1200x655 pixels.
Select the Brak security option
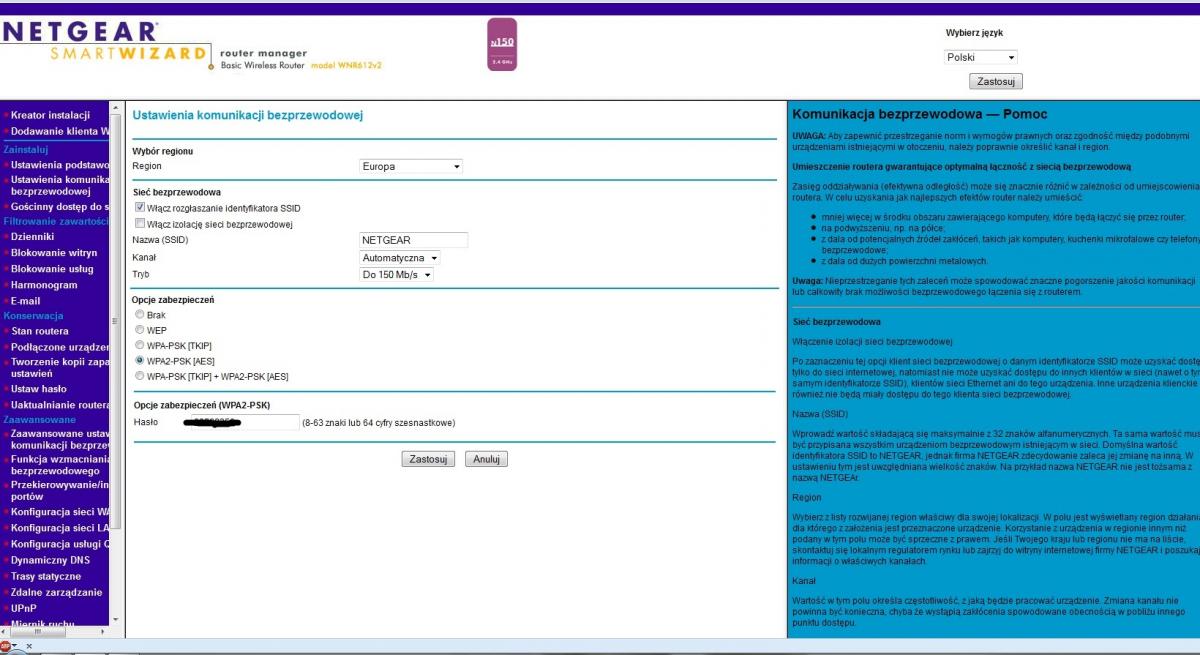[140, 315]
